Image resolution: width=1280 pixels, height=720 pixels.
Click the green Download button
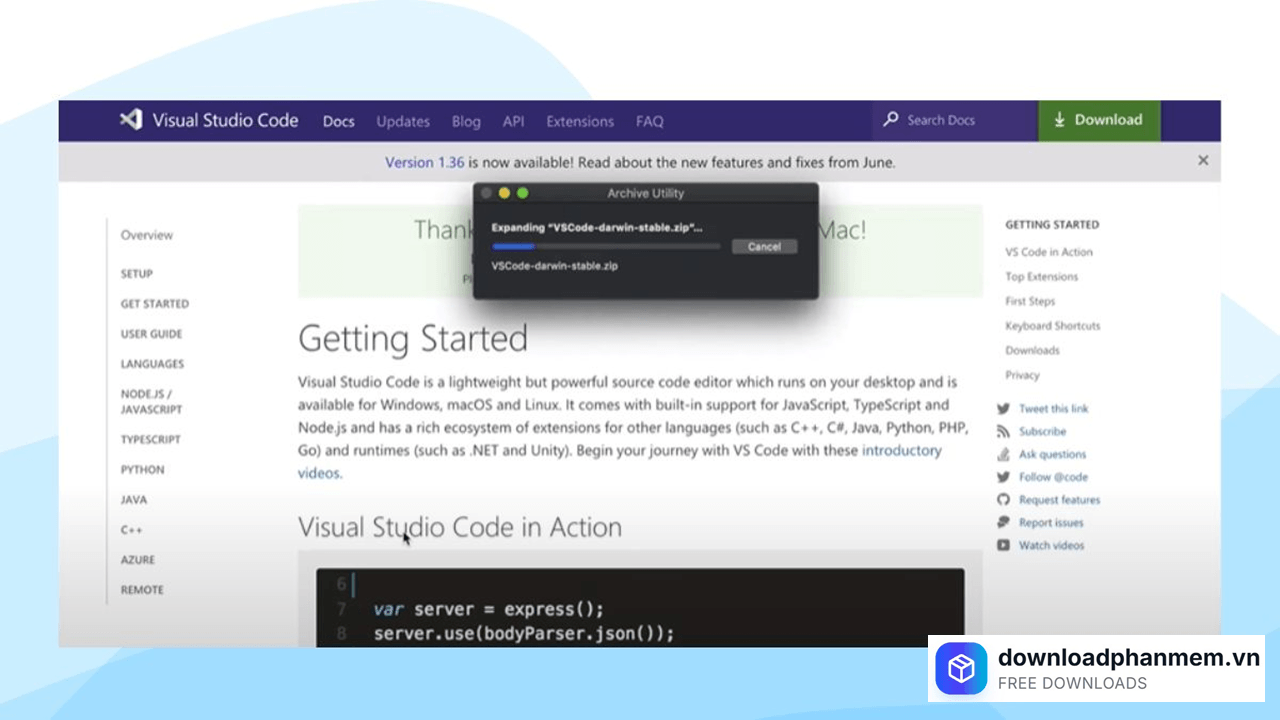[1099, 120]
